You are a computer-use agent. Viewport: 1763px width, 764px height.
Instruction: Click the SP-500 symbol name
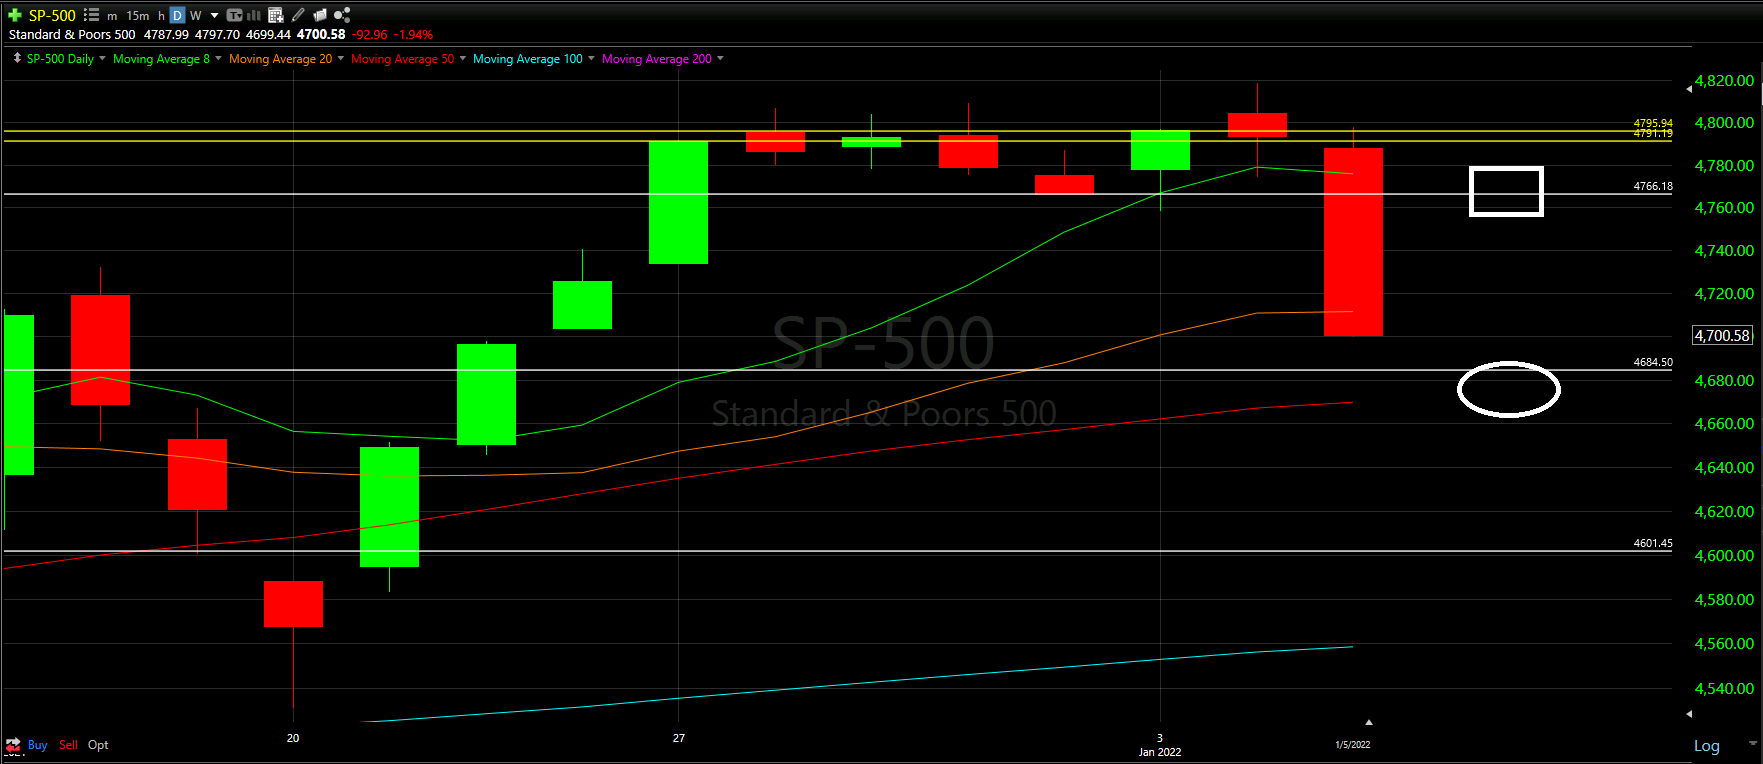[52, 16]
